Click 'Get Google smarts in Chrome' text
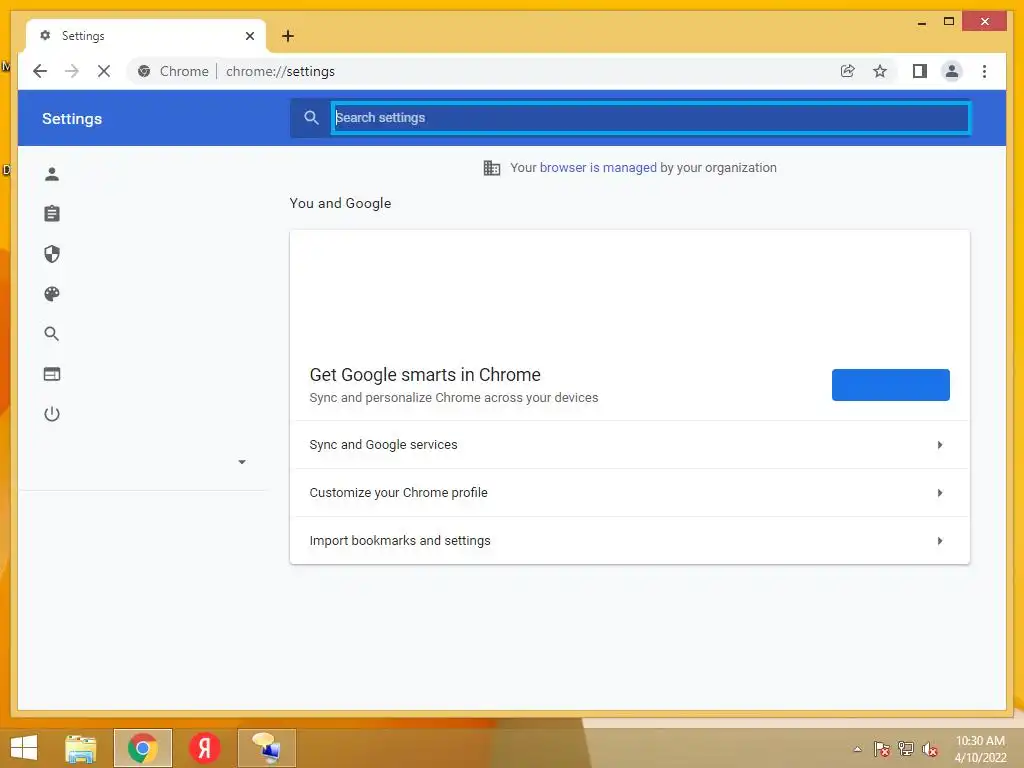The image size is (1024, 768). tap(425, 375)
